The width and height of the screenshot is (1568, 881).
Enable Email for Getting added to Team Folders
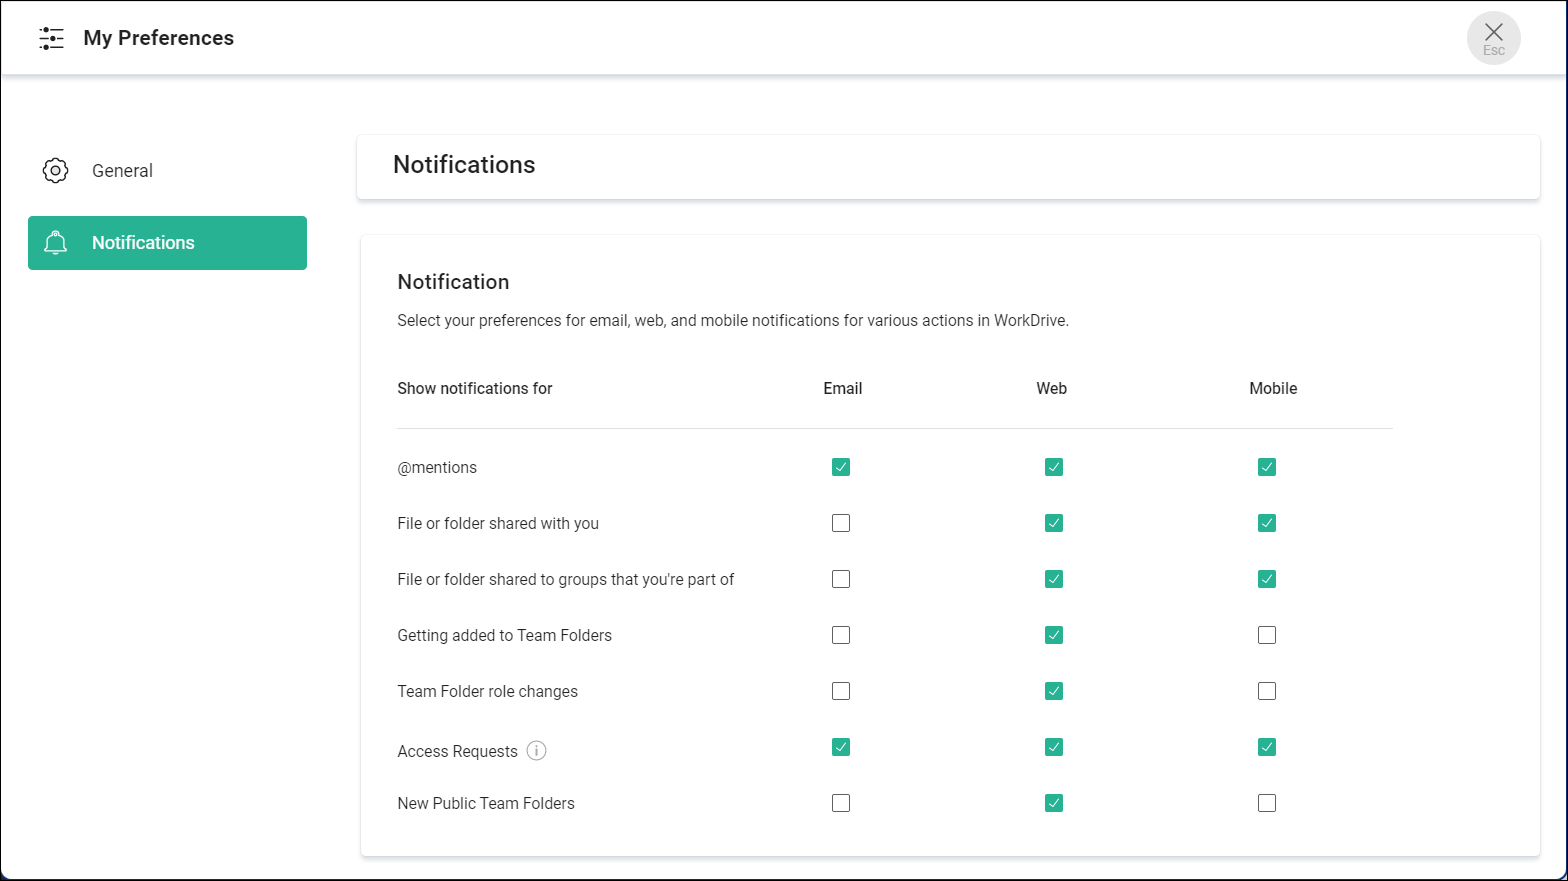click(841, 635)
